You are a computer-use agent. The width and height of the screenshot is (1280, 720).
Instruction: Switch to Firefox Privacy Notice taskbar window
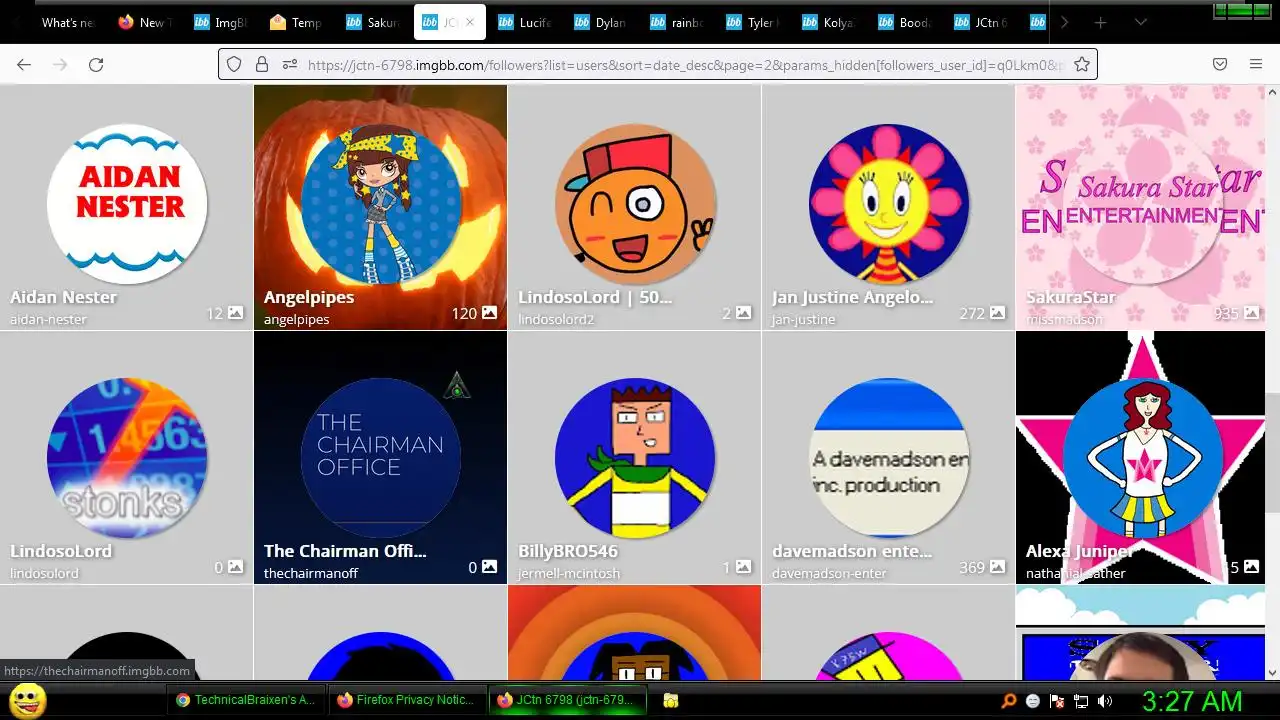click(x=408, y=700)
